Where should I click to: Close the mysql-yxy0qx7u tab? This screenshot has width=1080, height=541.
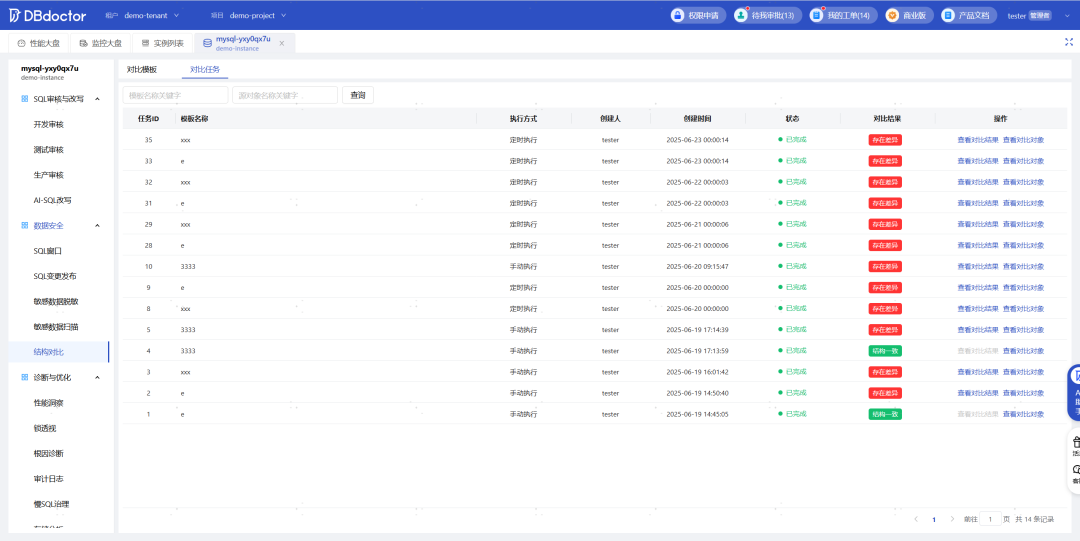[x=282, y=43]
